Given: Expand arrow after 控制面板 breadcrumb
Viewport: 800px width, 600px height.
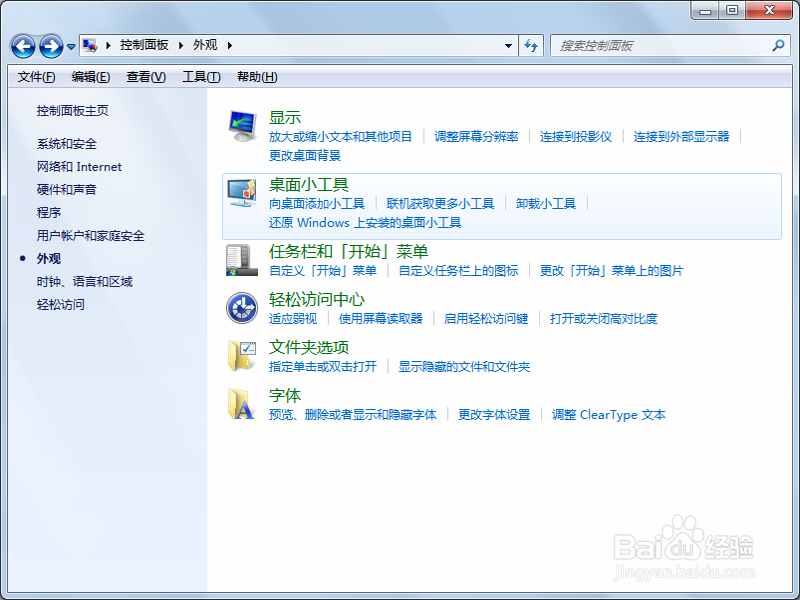Looking at the screenshot, I should (x=181, y=46).
